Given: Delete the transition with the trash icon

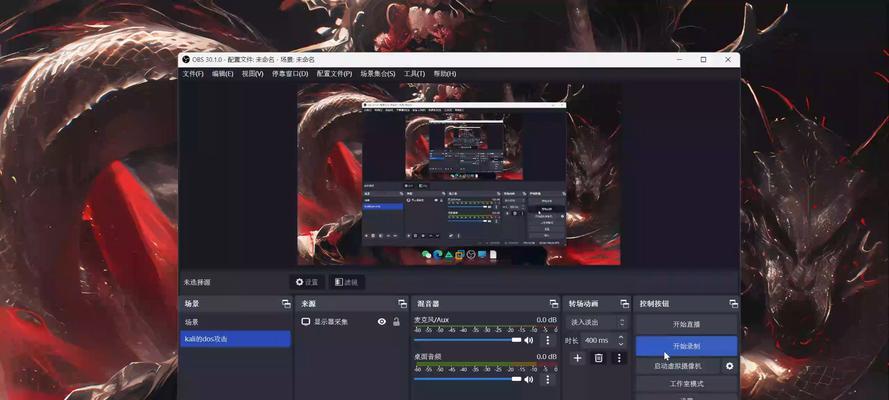Looking at the screenshot, I should point(598,358).
